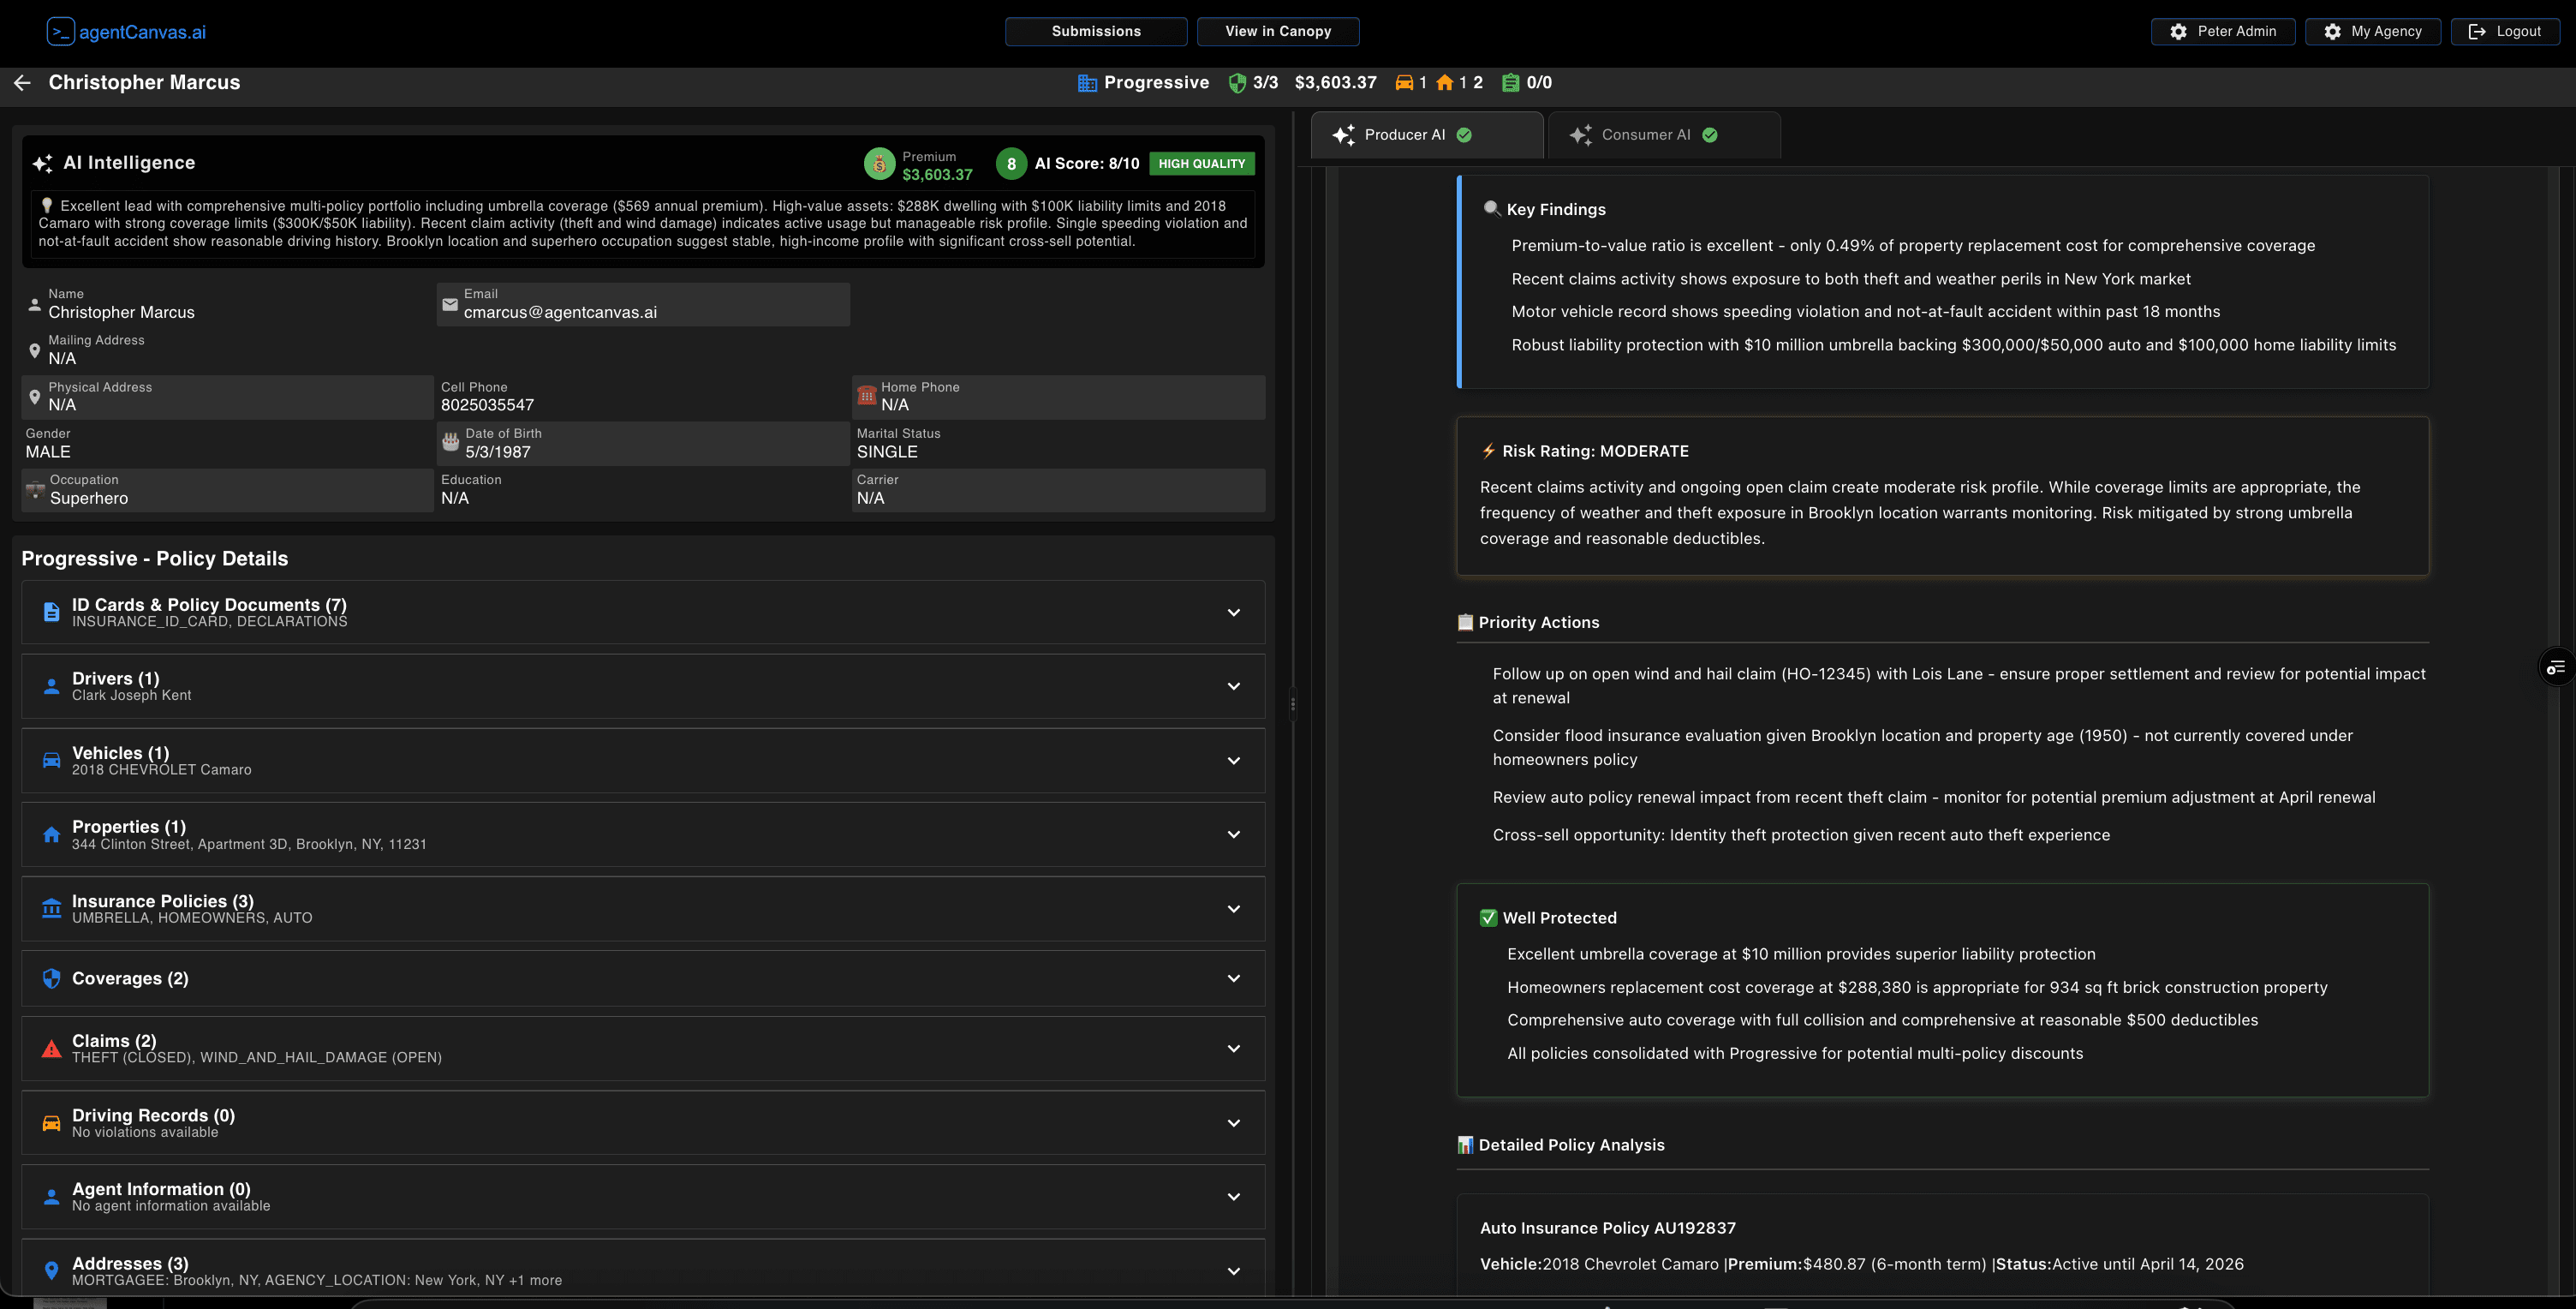
Task: Click the Driving Records orange car icon
Action: [51, 1123]
